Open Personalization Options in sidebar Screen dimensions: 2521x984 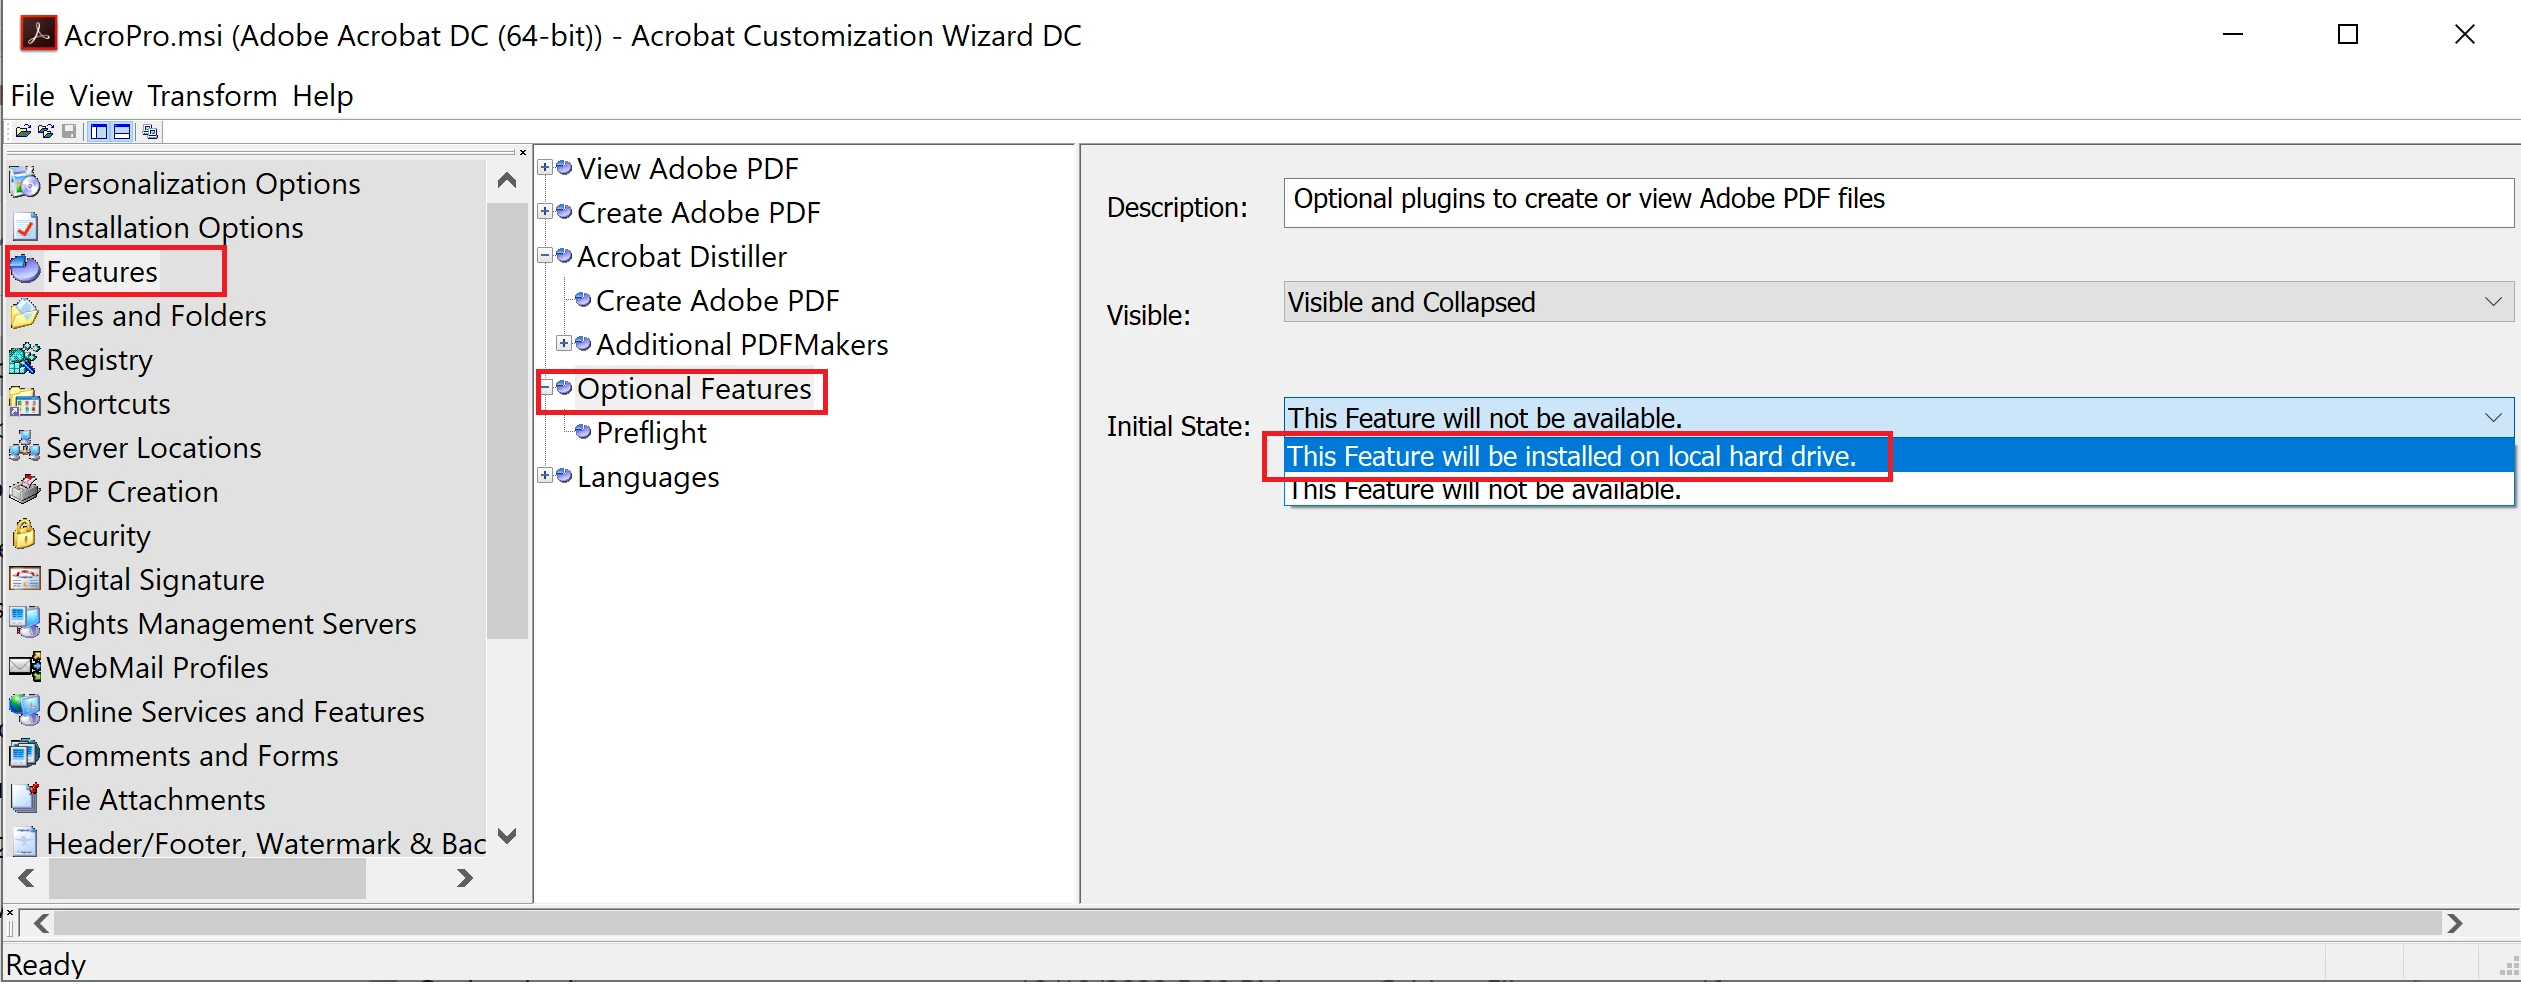[x=203, y=183]
